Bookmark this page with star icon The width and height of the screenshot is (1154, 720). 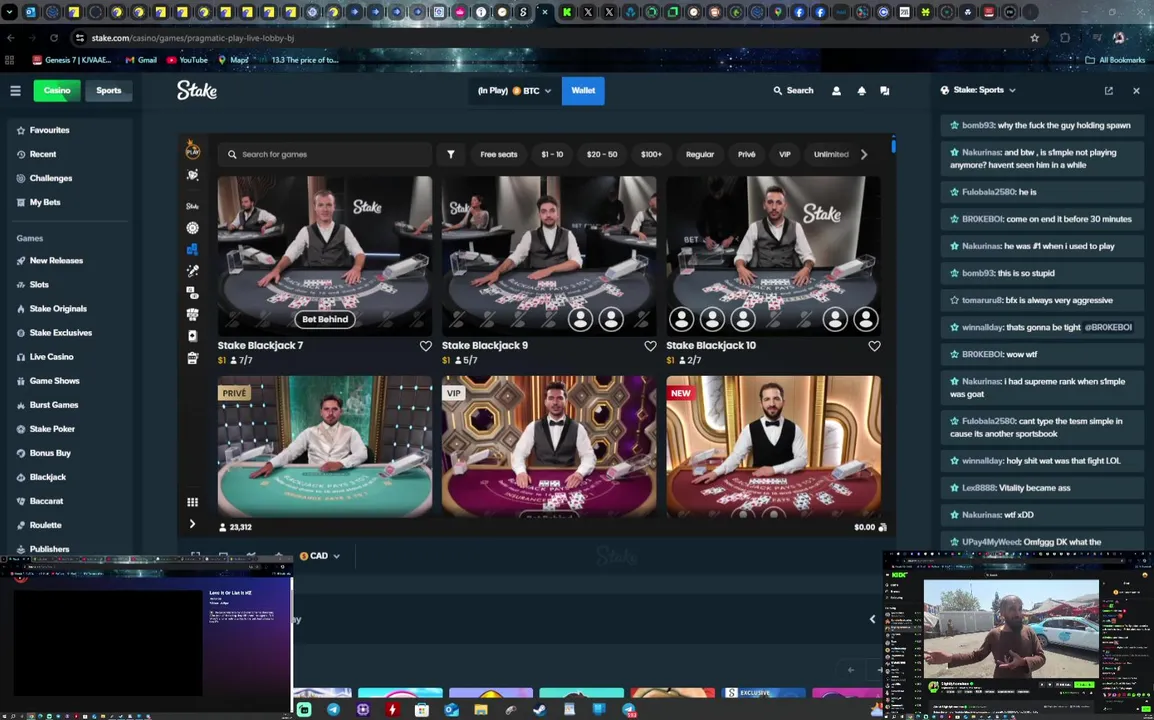(1035, 38)
